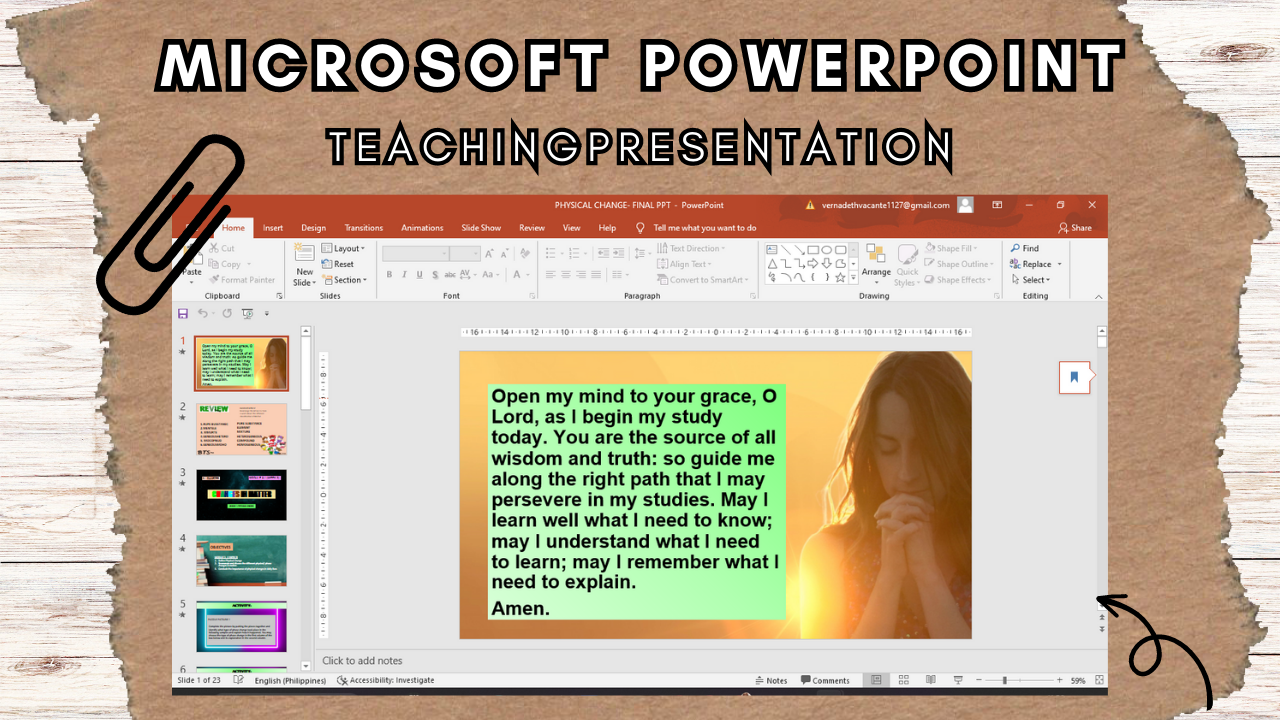
Task: Open Comments pane from status bar
Action: pyautogui.click(x=825, y=680)
